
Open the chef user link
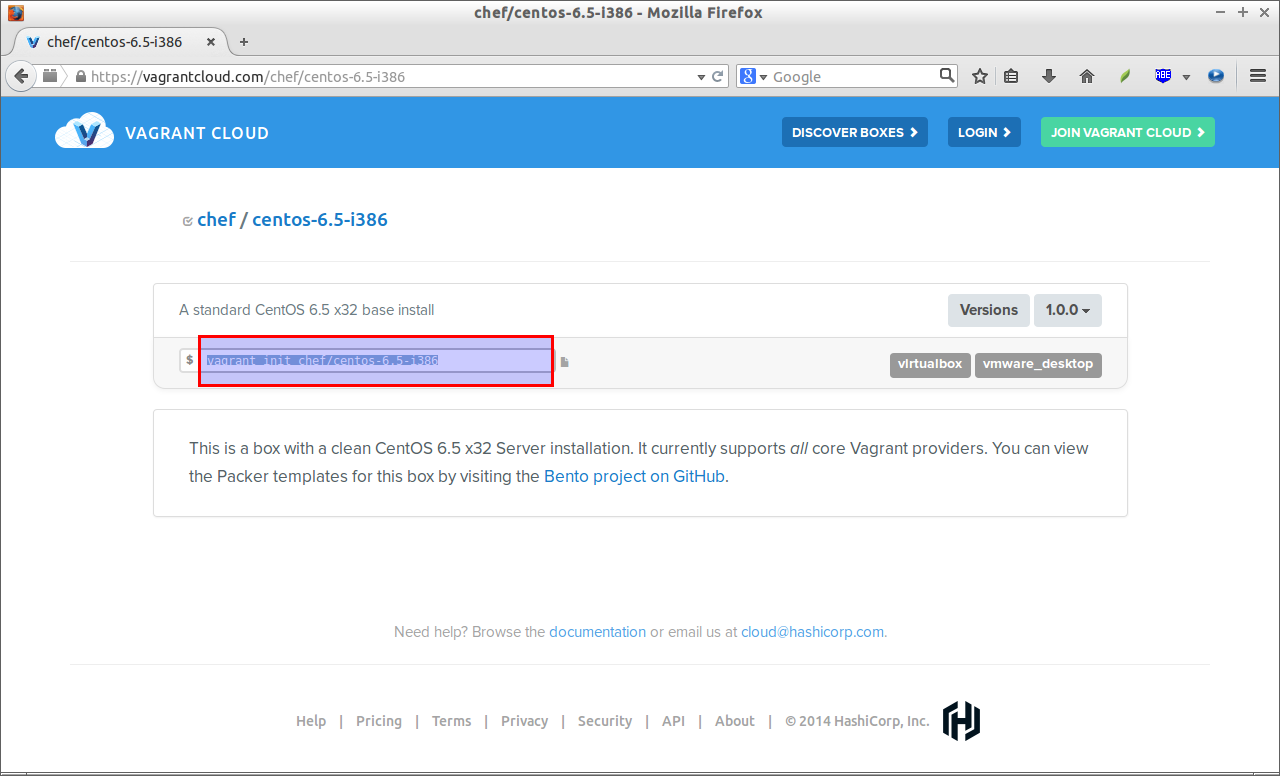tap(216, 219)
